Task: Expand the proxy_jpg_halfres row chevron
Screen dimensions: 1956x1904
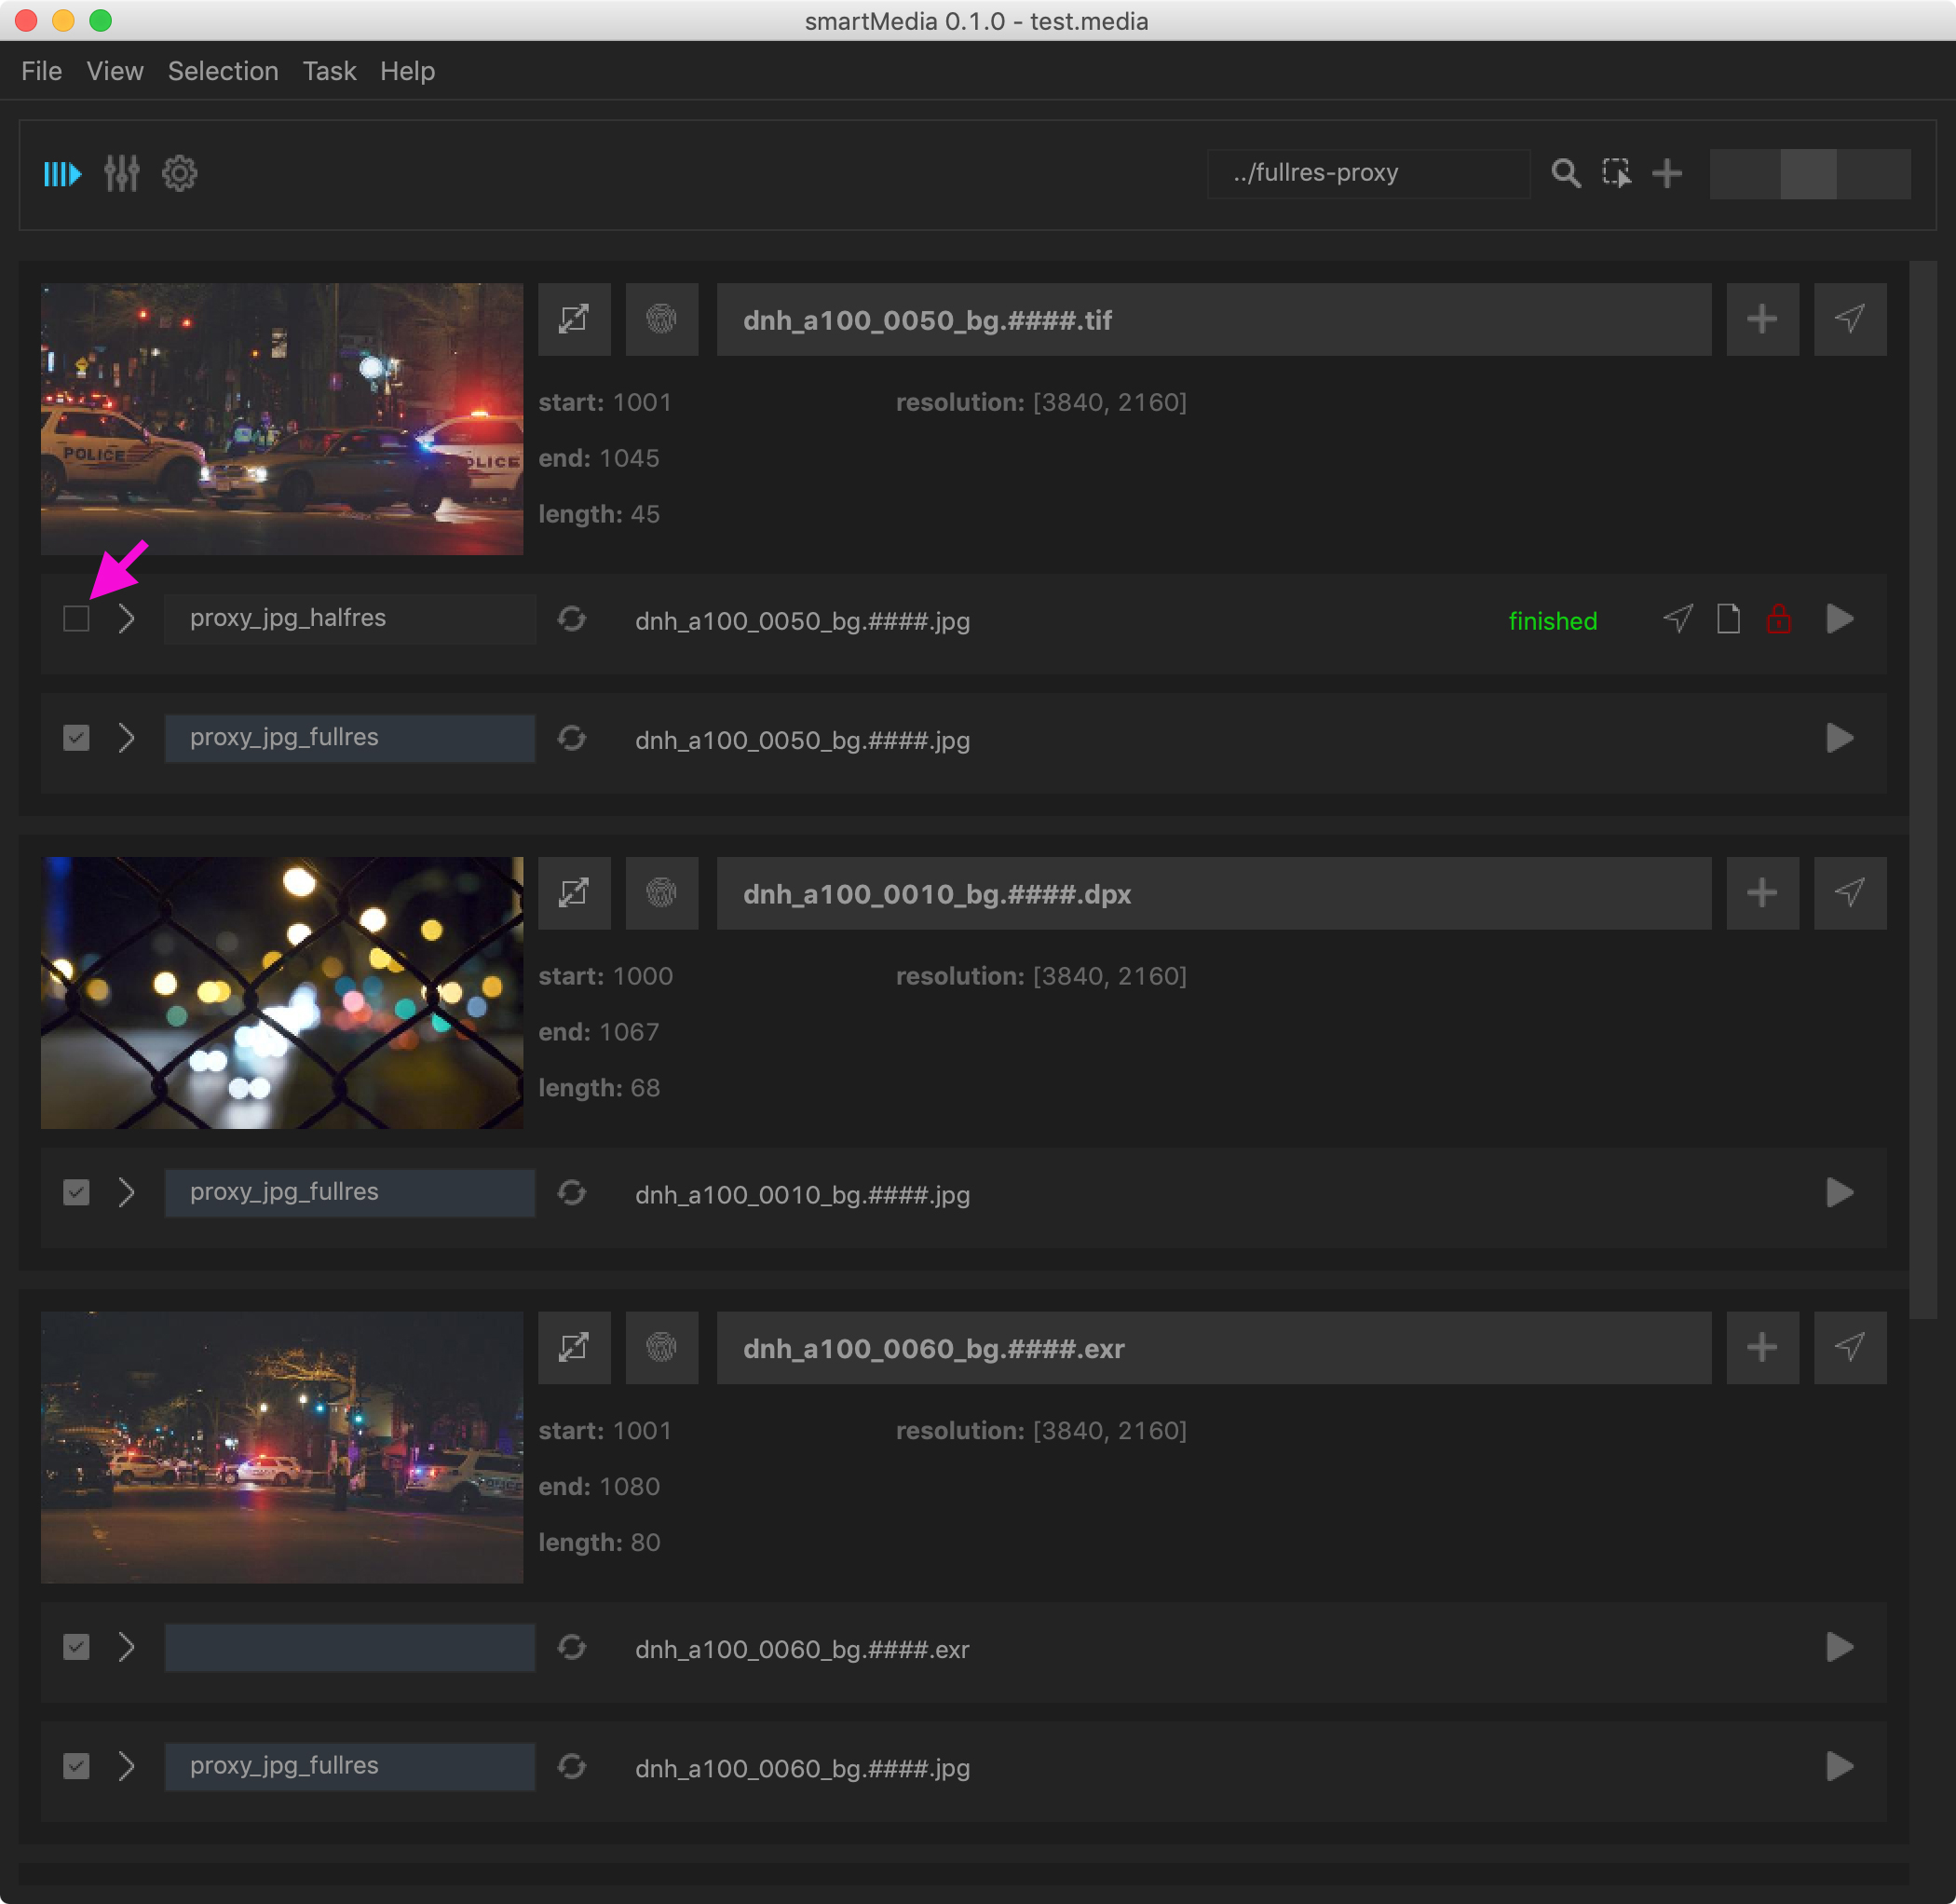Action: coord(126,619)
